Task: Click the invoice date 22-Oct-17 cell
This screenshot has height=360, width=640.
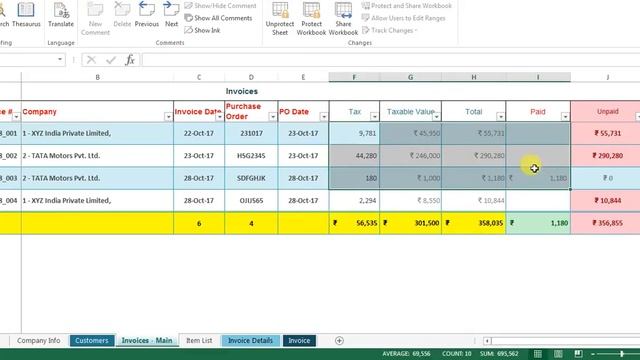Action: coord(199,133)
